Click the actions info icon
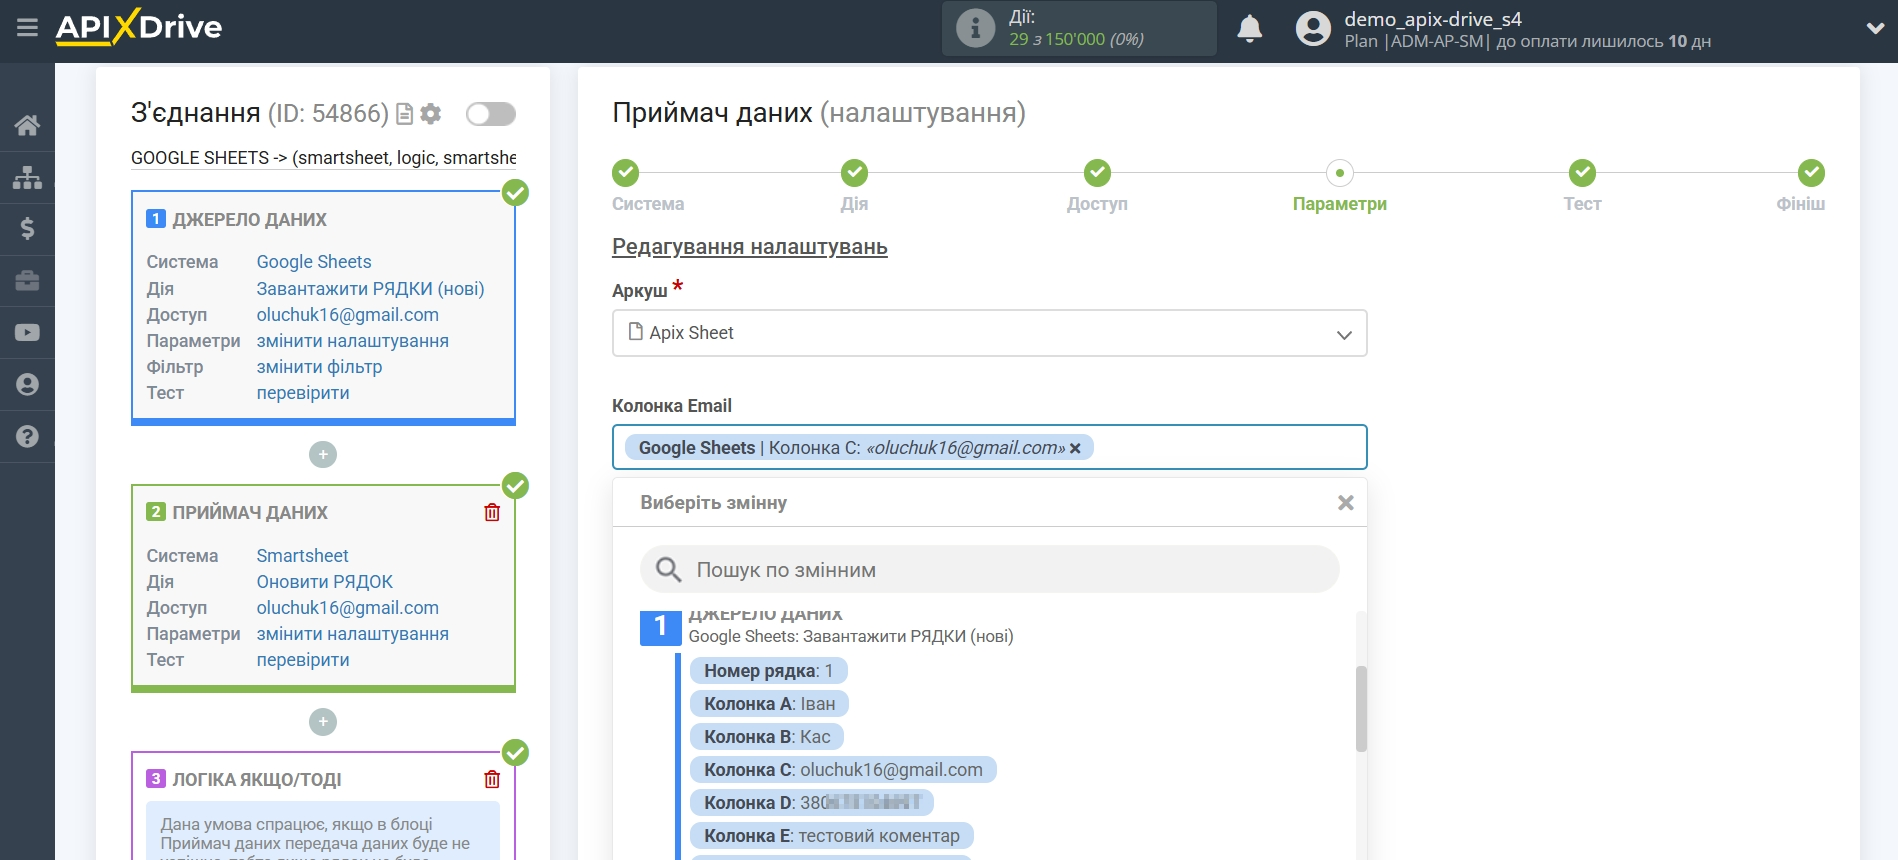1898x860 pixels. (x=975, y=28)
